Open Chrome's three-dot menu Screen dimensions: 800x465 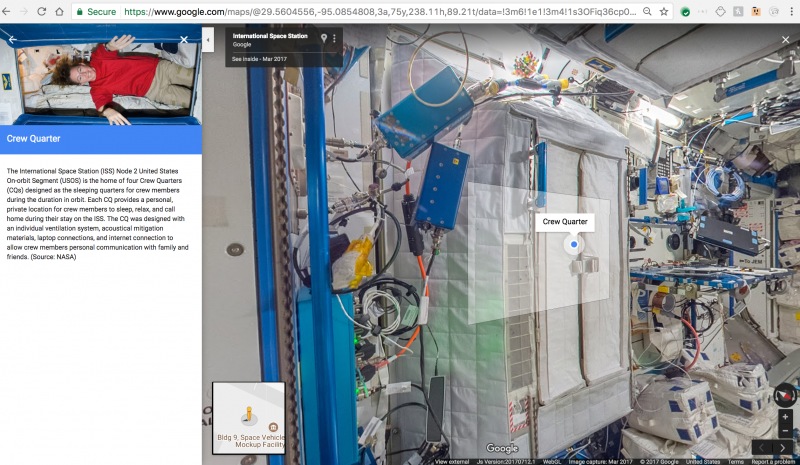click(x=789, y=11)
